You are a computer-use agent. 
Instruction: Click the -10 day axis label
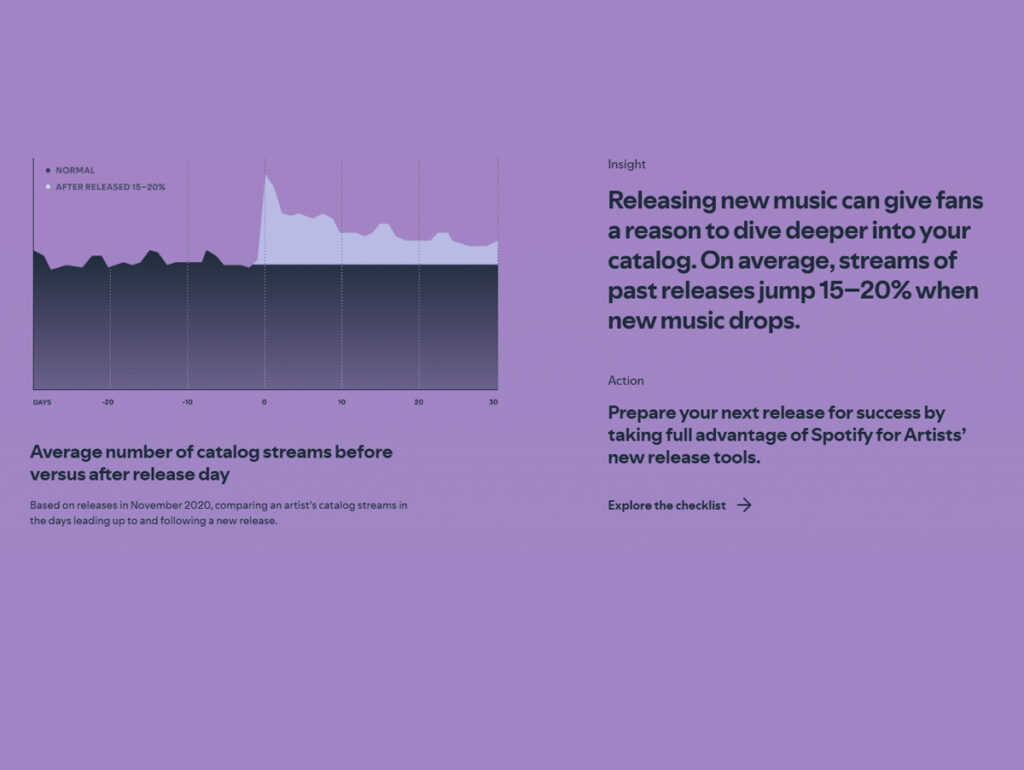click(x=186, y=402)
